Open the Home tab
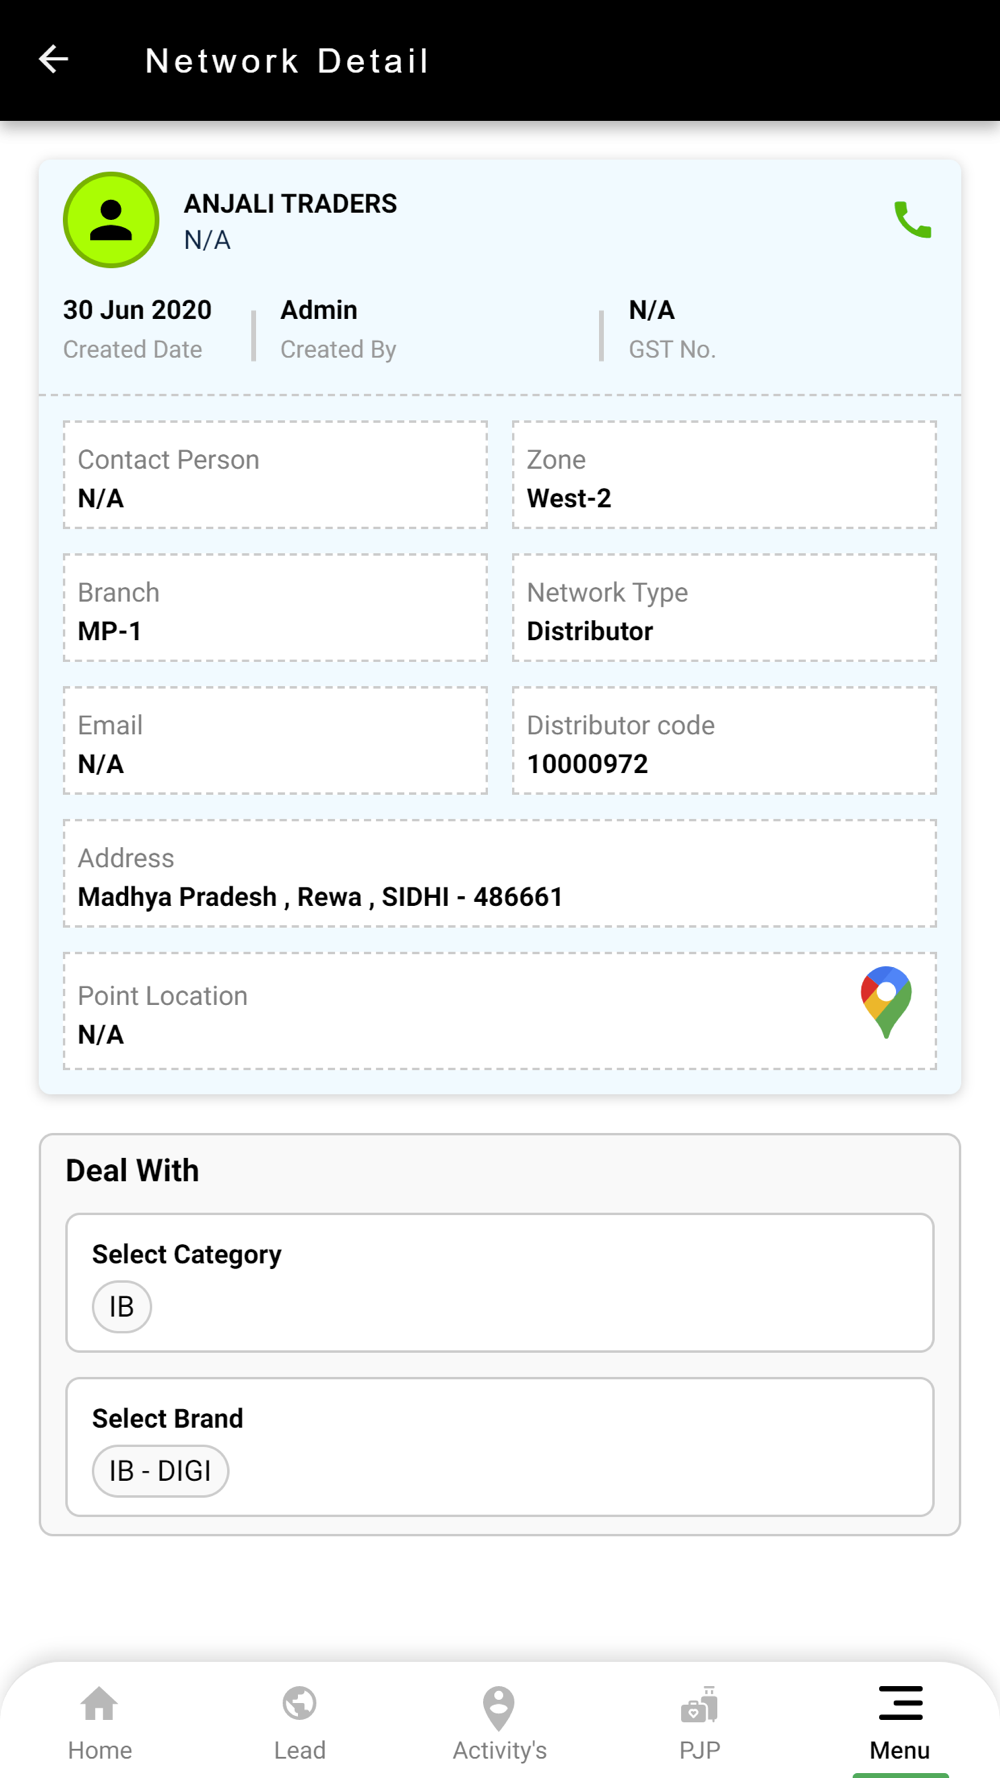The width and height of the screenshot is (1000, 1778). [x=100, y=1722]
